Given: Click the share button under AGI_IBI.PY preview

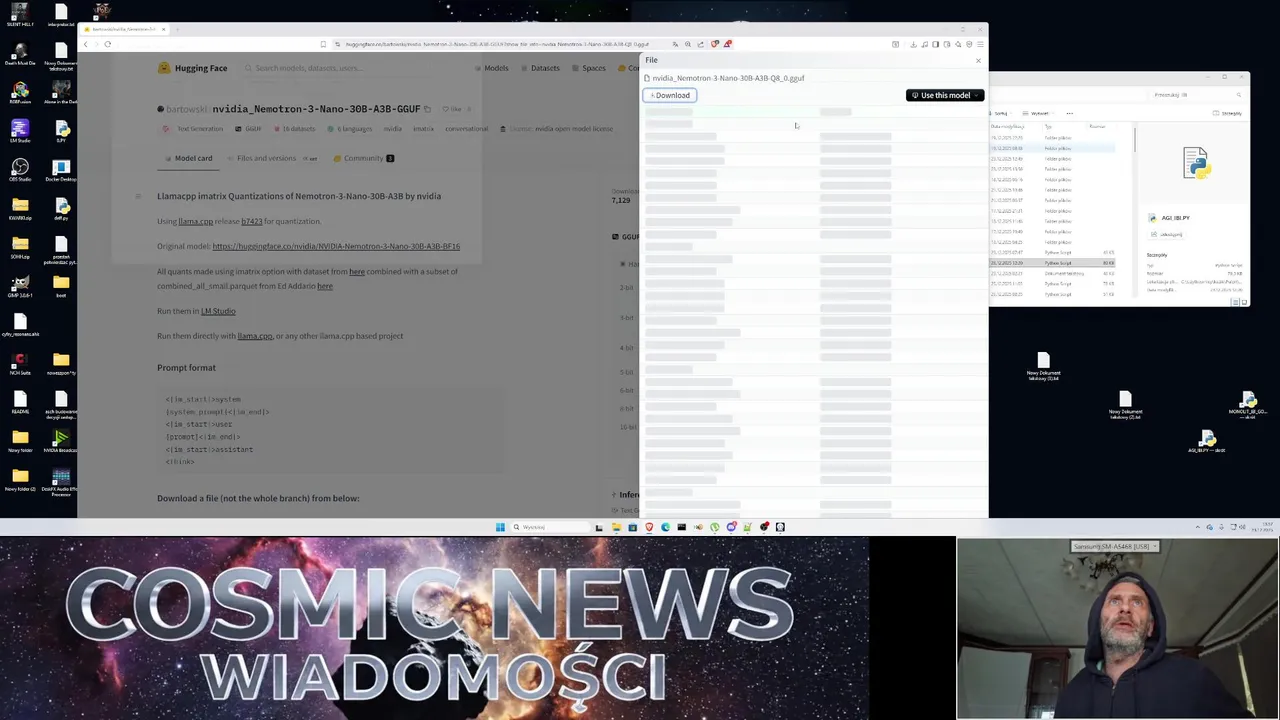Looking at the screenshot, I should [1167, 234].
